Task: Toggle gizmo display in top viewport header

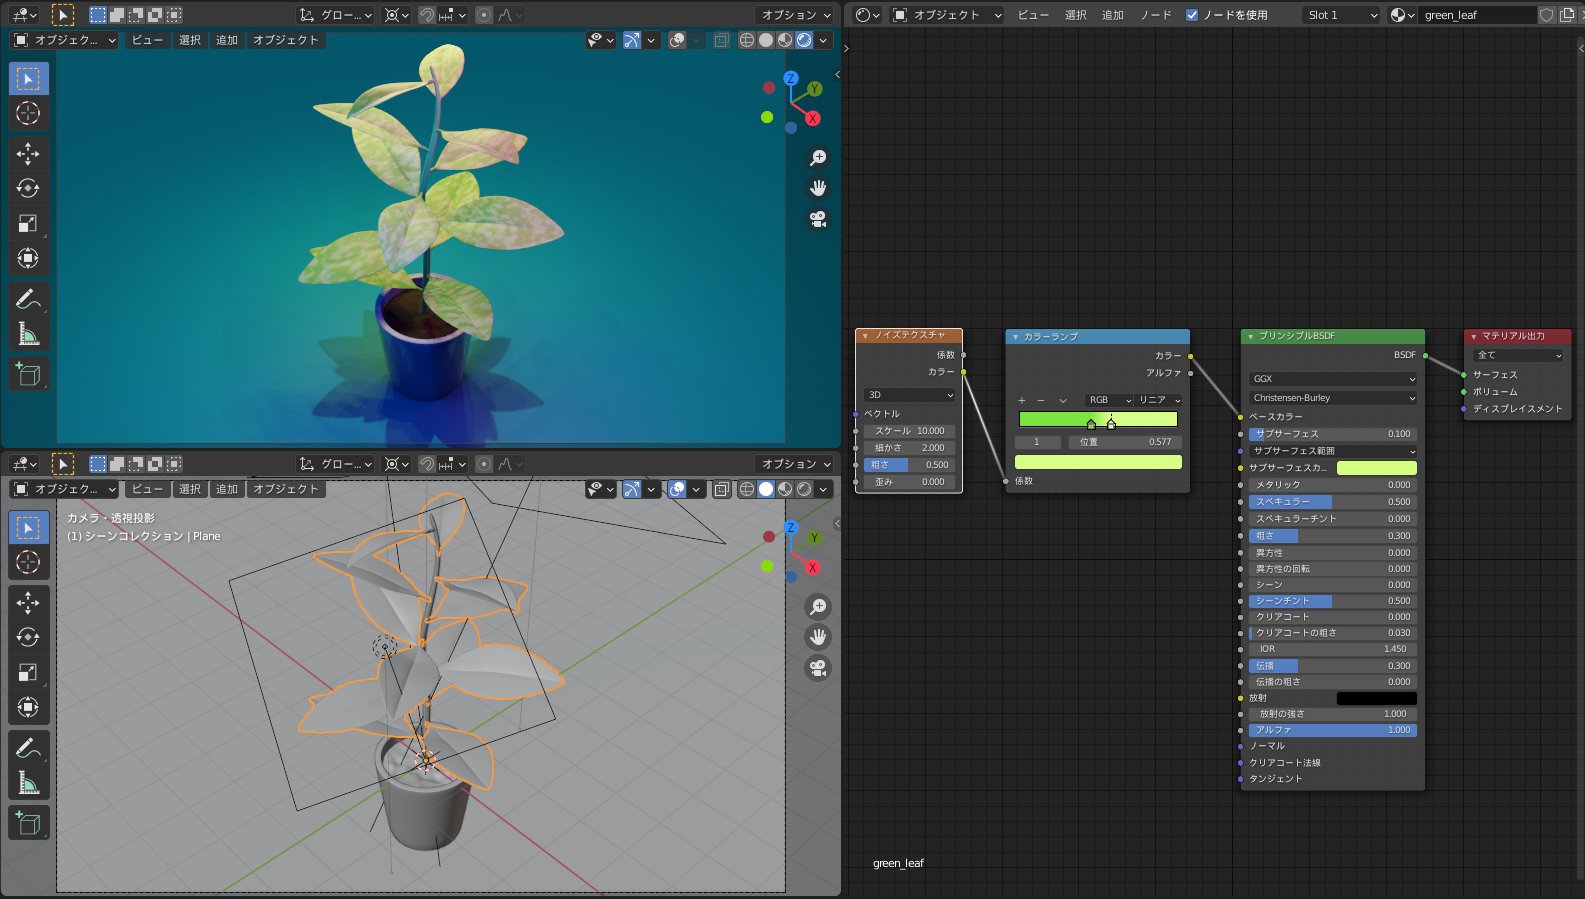Action: click(x=632, y=40)
